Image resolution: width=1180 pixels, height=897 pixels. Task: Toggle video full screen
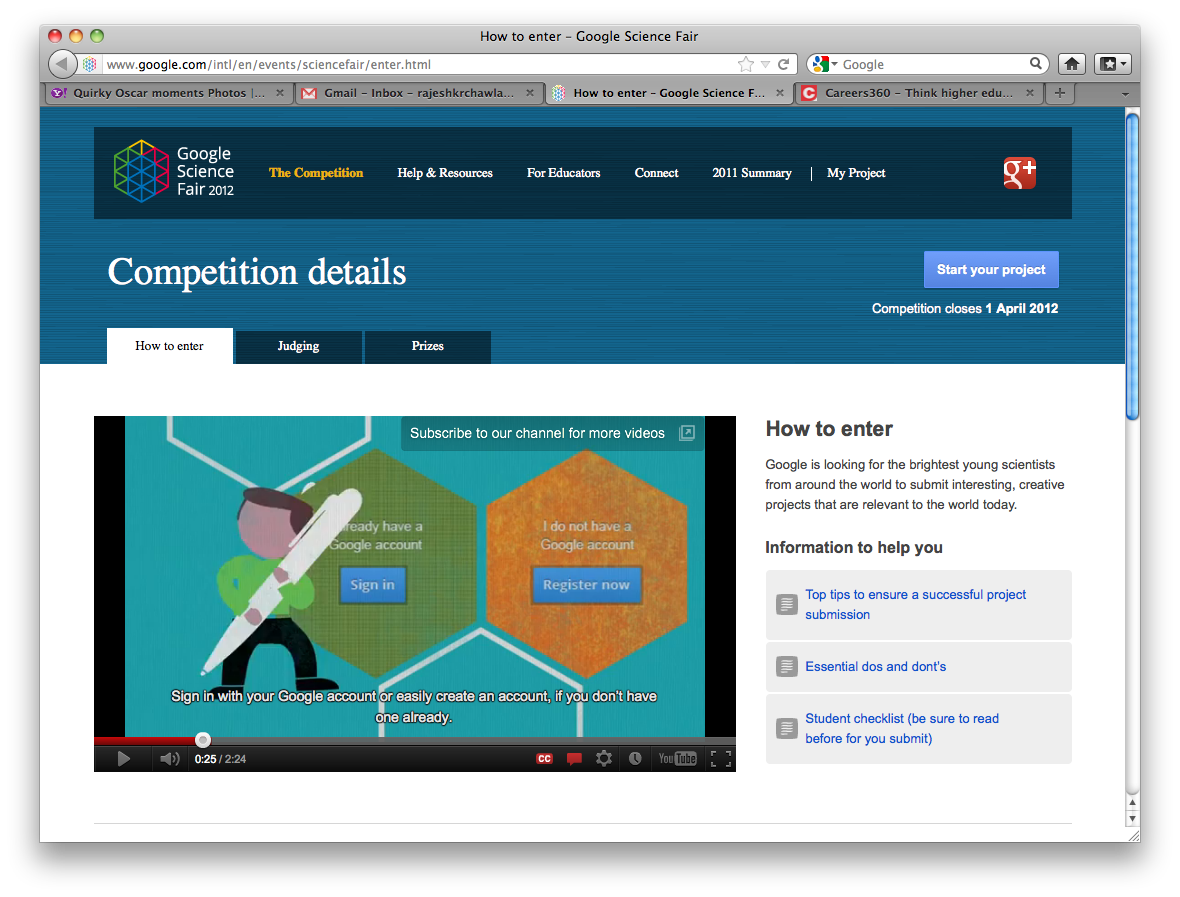click(721, 759)
